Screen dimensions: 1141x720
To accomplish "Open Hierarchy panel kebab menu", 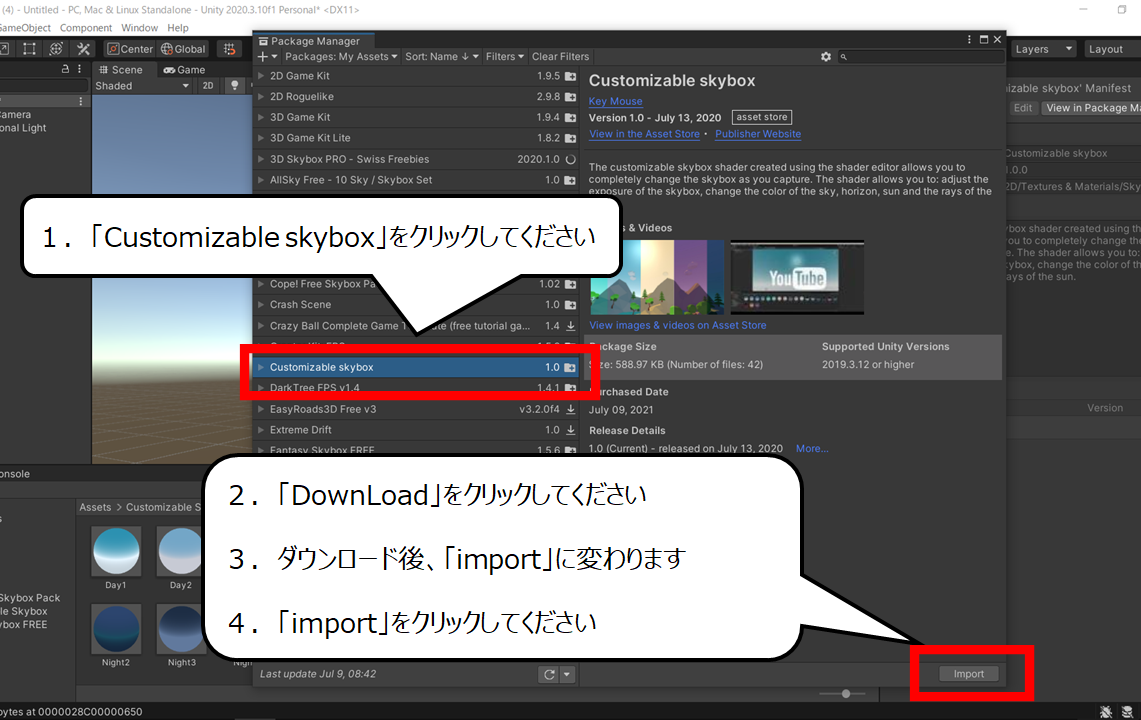I will [x=79, y=68].
